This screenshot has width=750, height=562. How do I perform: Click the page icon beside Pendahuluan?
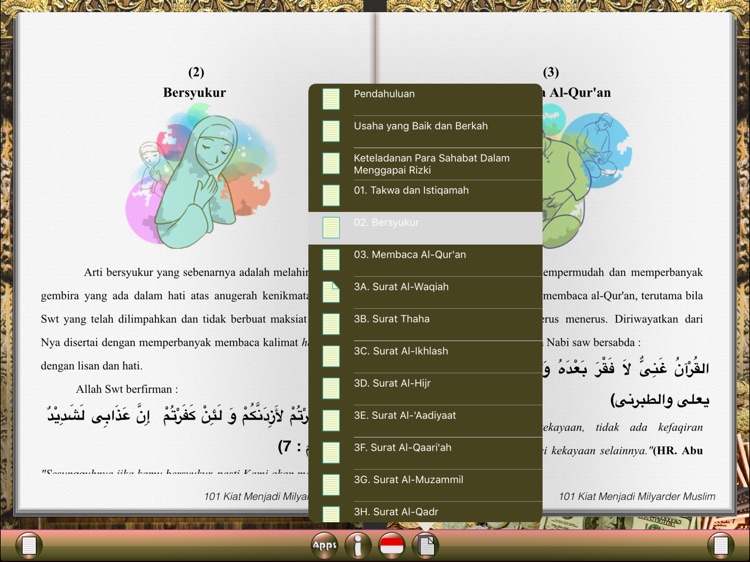(x=331, y=99)
